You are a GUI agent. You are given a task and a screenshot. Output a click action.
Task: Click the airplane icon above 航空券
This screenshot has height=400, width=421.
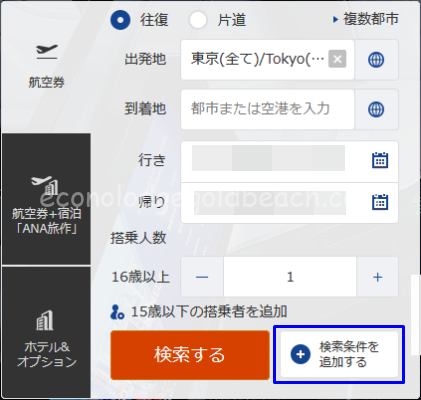pyautogui.click(x=47, y=52)
